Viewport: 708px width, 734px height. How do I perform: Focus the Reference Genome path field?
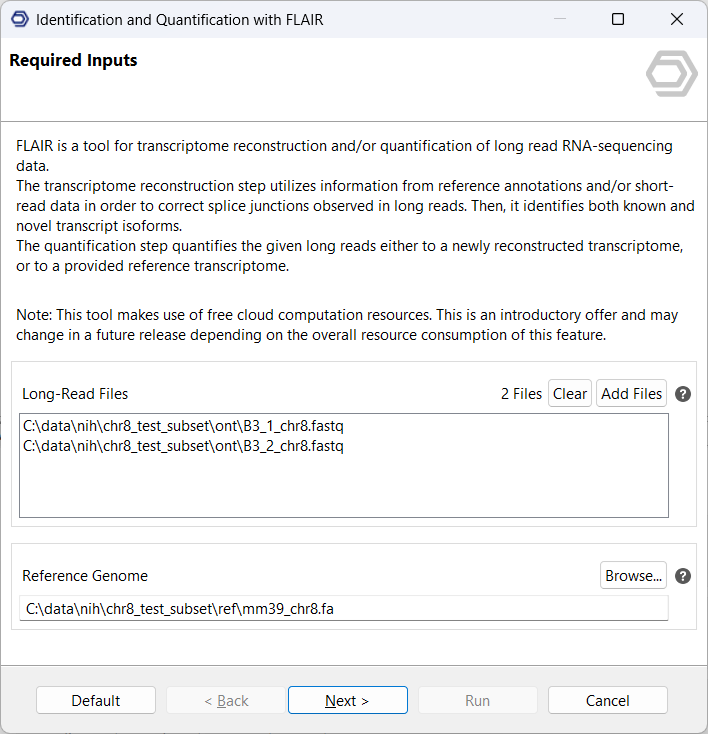coord(343,608)
